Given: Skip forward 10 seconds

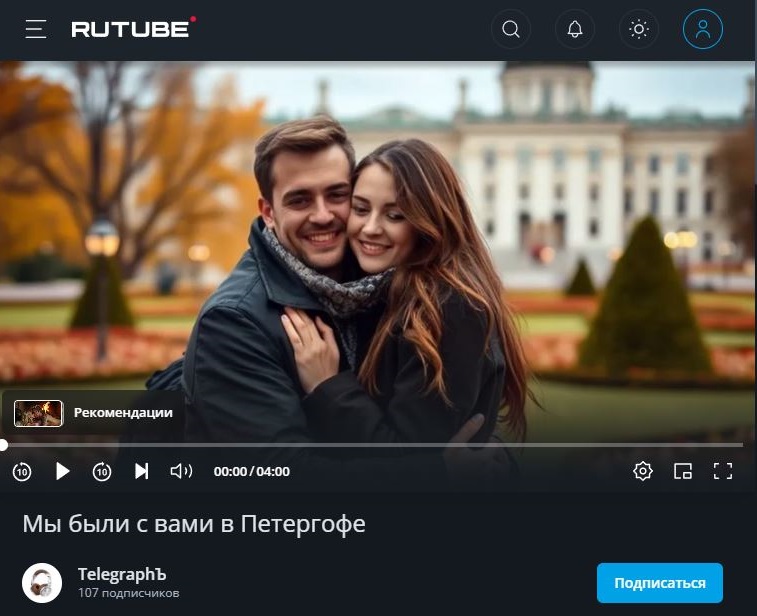Looking at the screenshot, I should pos(102,471).
